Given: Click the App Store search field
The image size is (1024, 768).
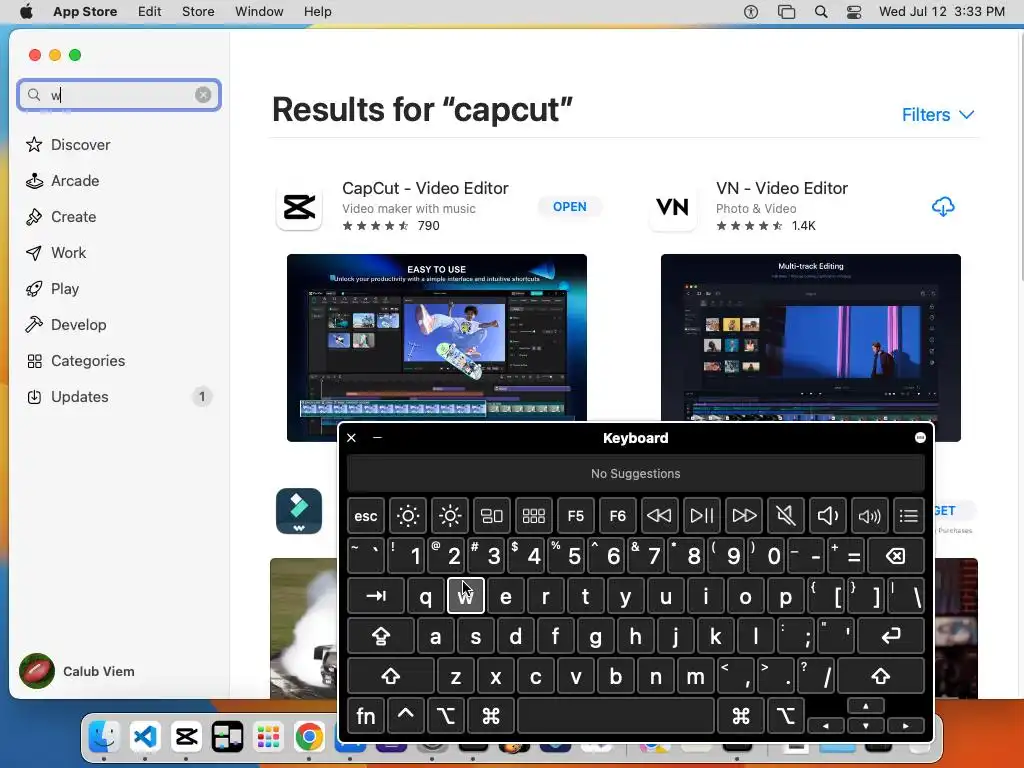Looking at the screenshot, I should tap(119, 95).
